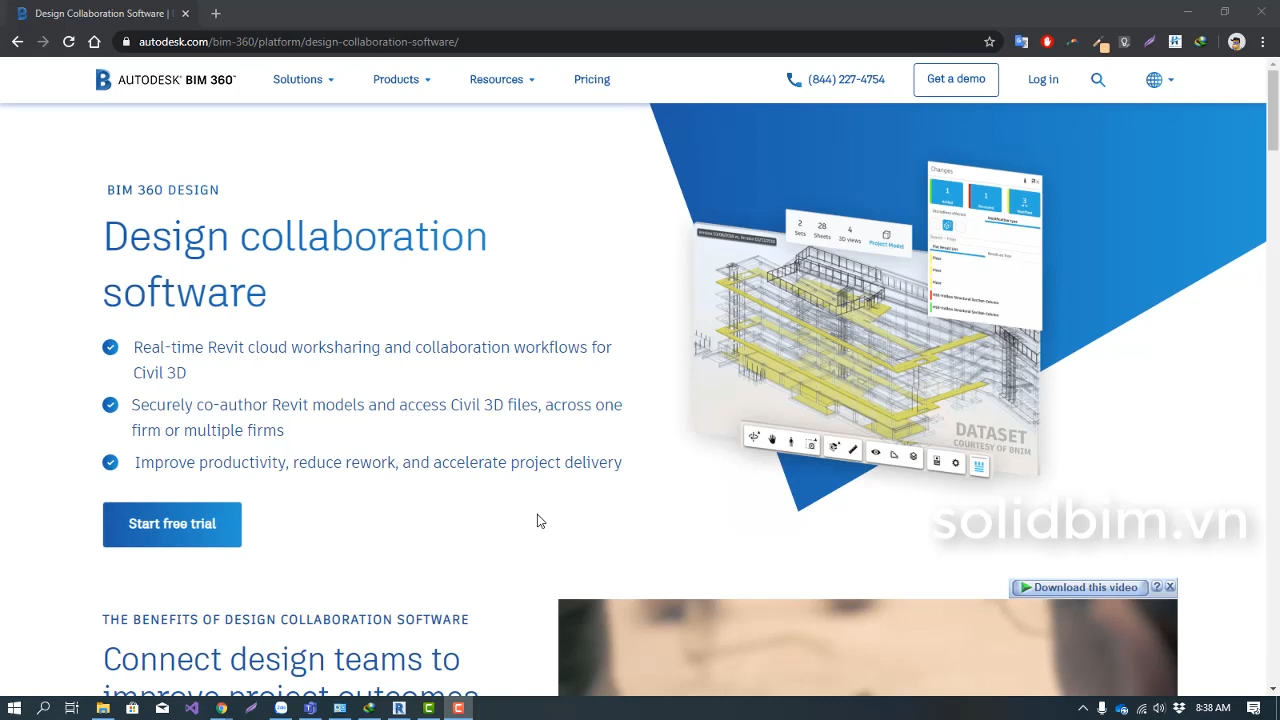Click the Get a demo button
Viewport: 1280px width, 720px height.
pyautogui.click(x=956, y=80)
